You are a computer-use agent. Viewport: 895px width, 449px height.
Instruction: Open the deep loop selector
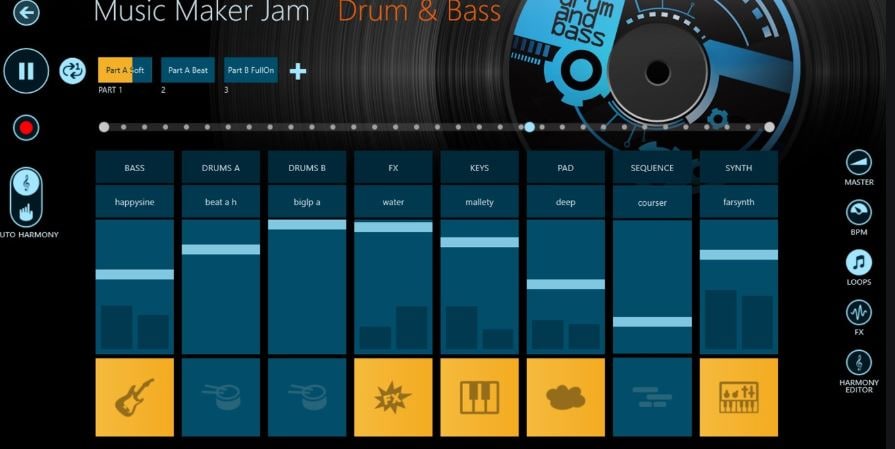pos(566,201)
